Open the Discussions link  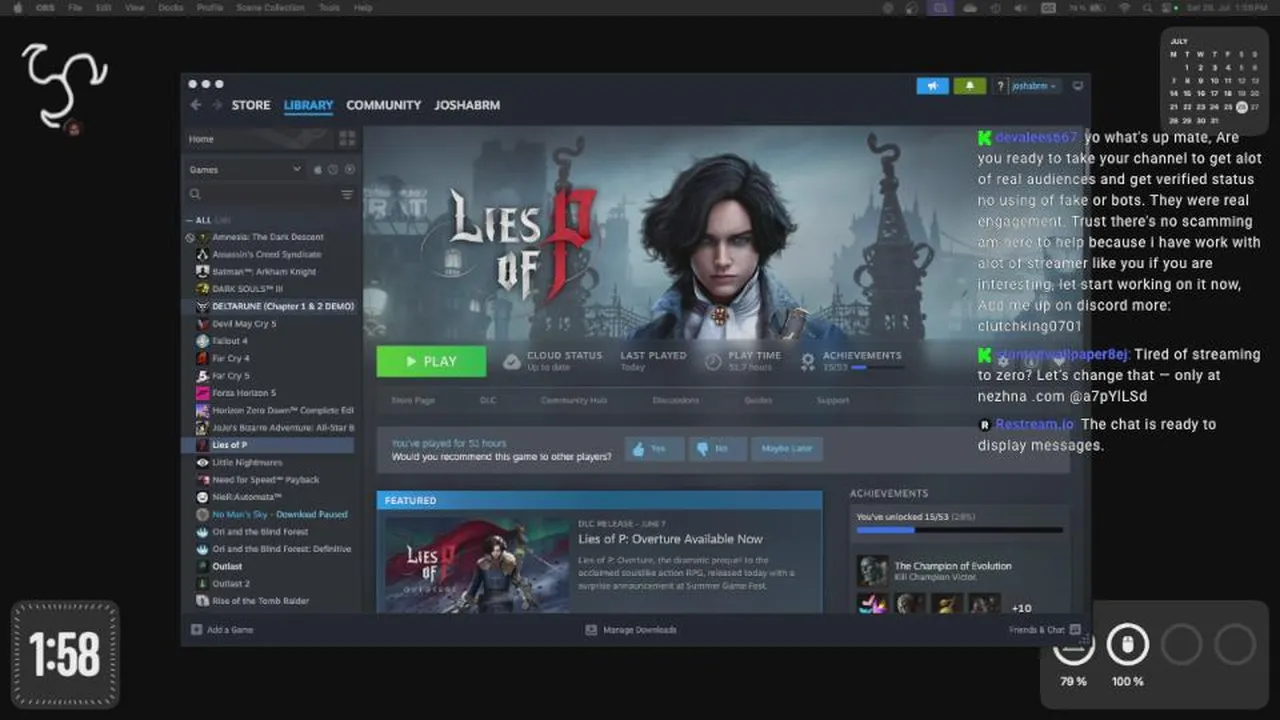pos(676,400)
